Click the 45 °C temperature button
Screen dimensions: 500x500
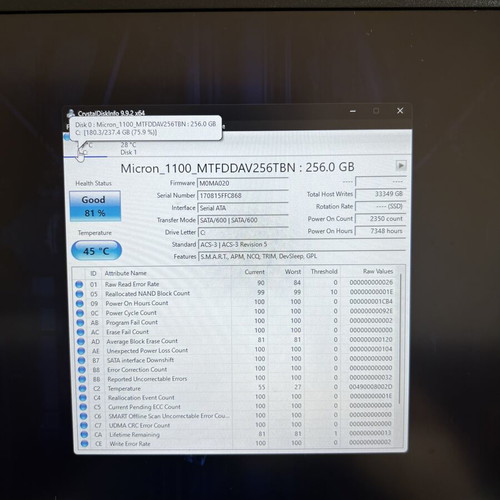[x=96, y=251]
